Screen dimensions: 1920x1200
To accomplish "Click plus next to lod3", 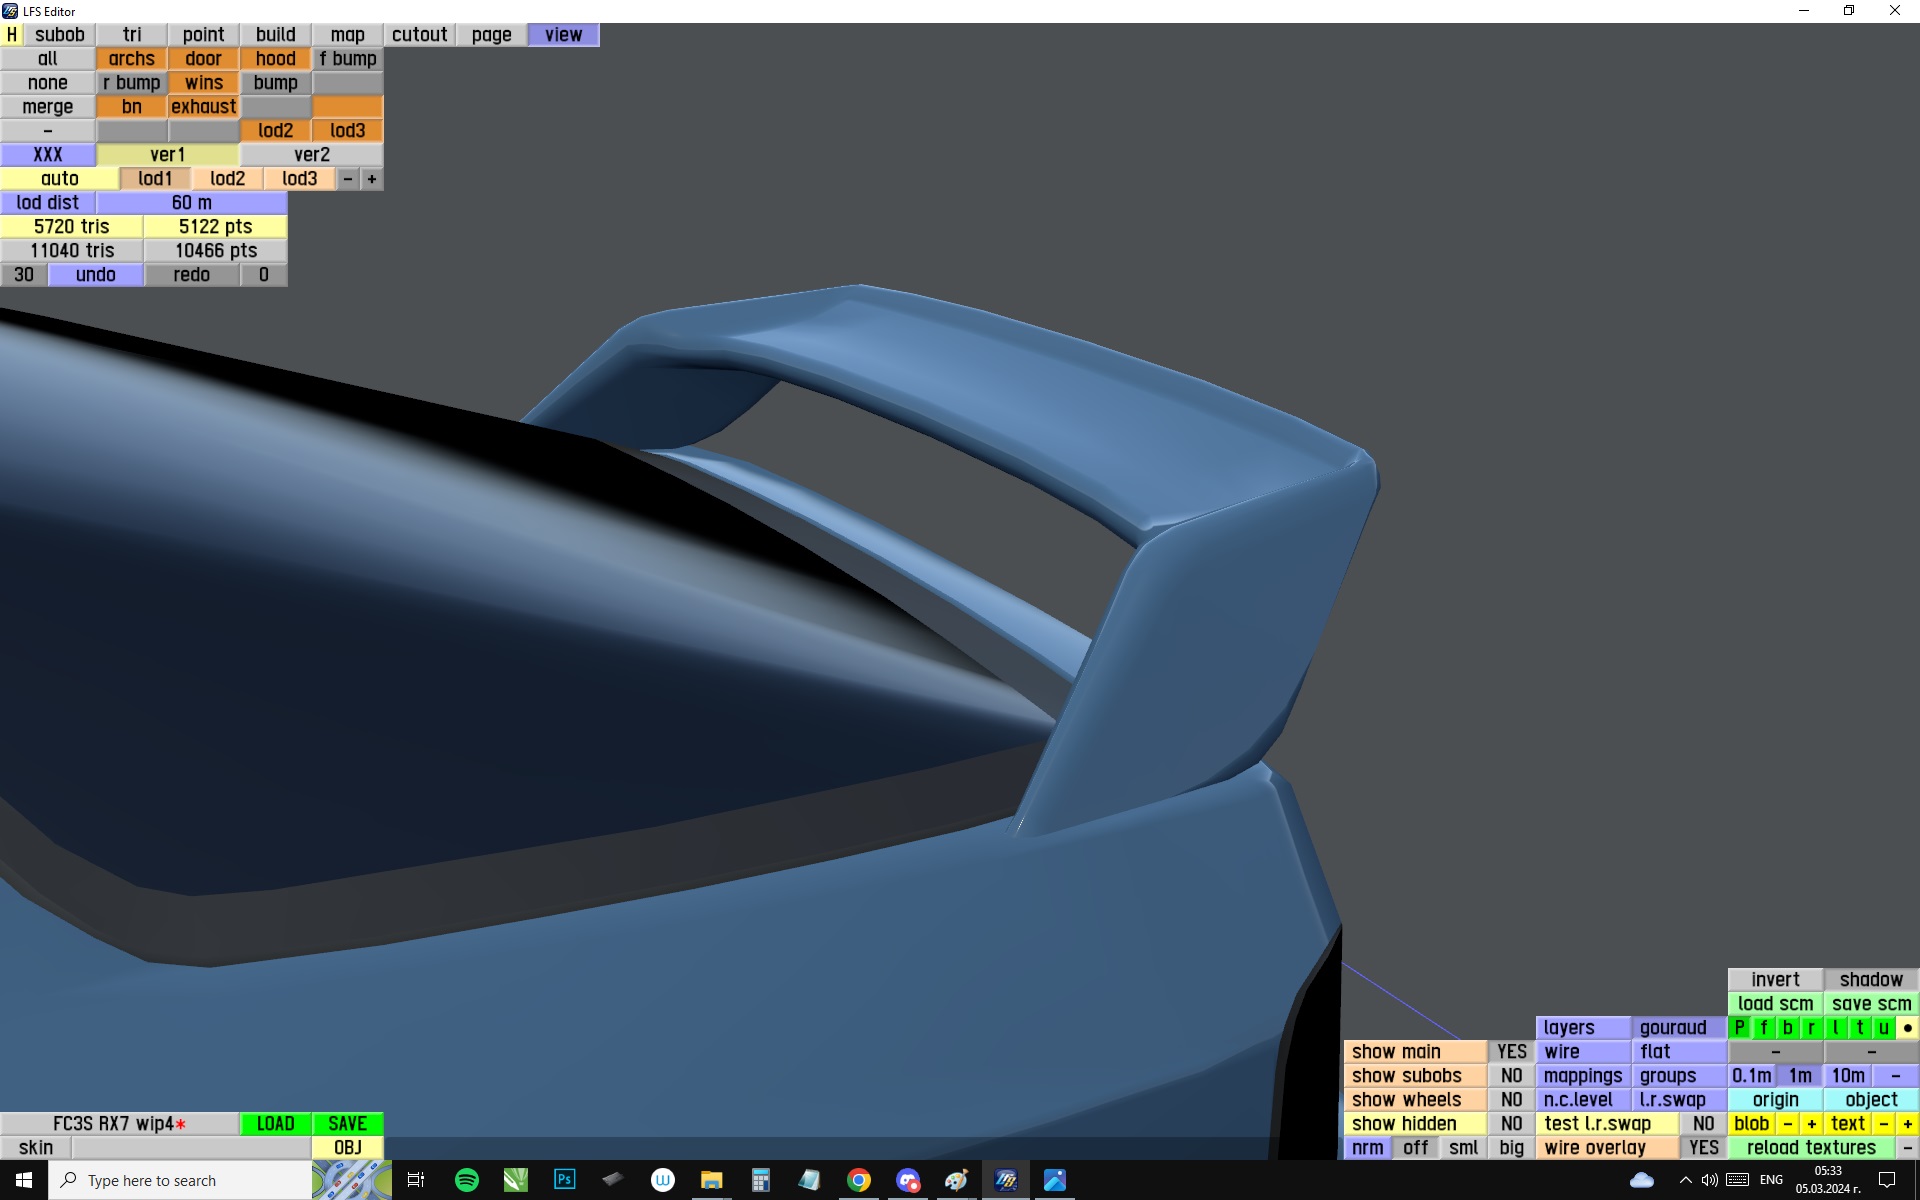I will (x=372, y=179).
